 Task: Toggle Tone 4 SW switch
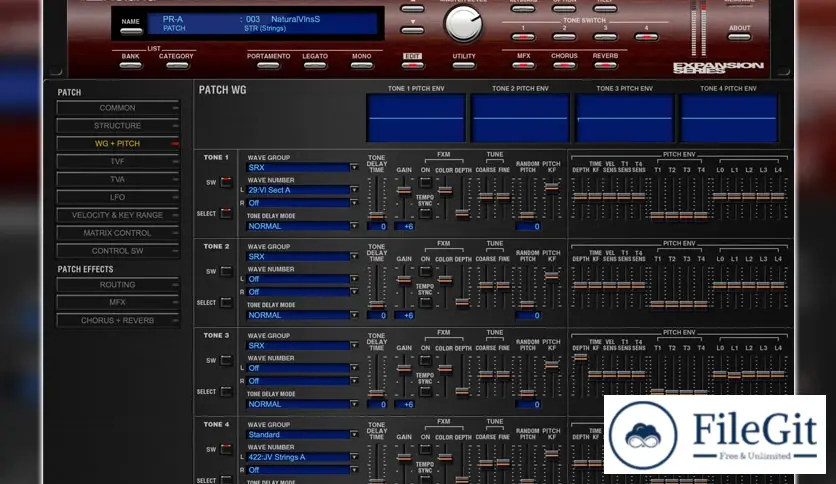[227, 449]
